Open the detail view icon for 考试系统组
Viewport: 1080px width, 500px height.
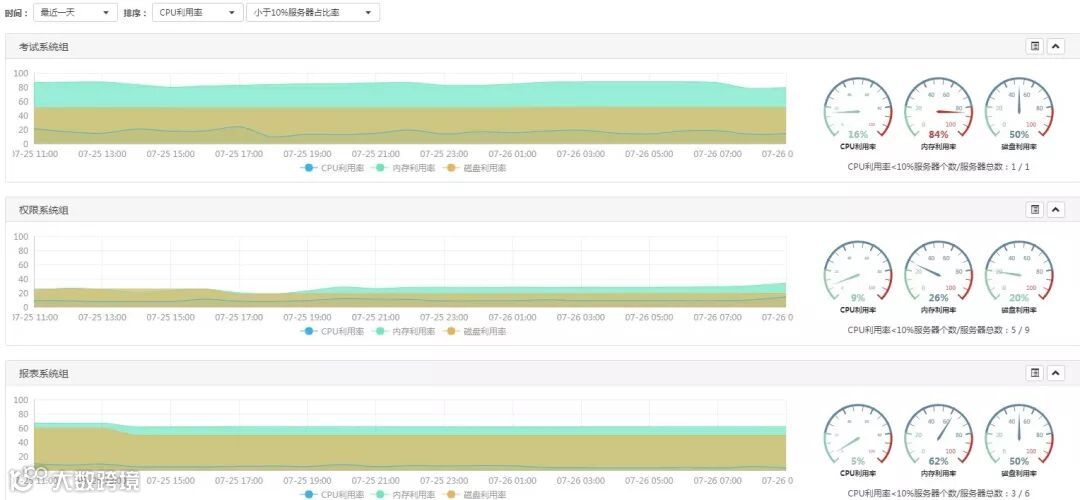click(x=1035, y=46)
